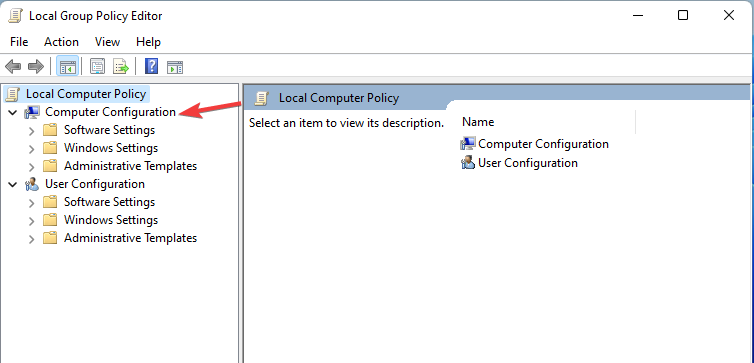
Task: Click the Back arrow toolbar icon
Action: [x=13, y=66]
